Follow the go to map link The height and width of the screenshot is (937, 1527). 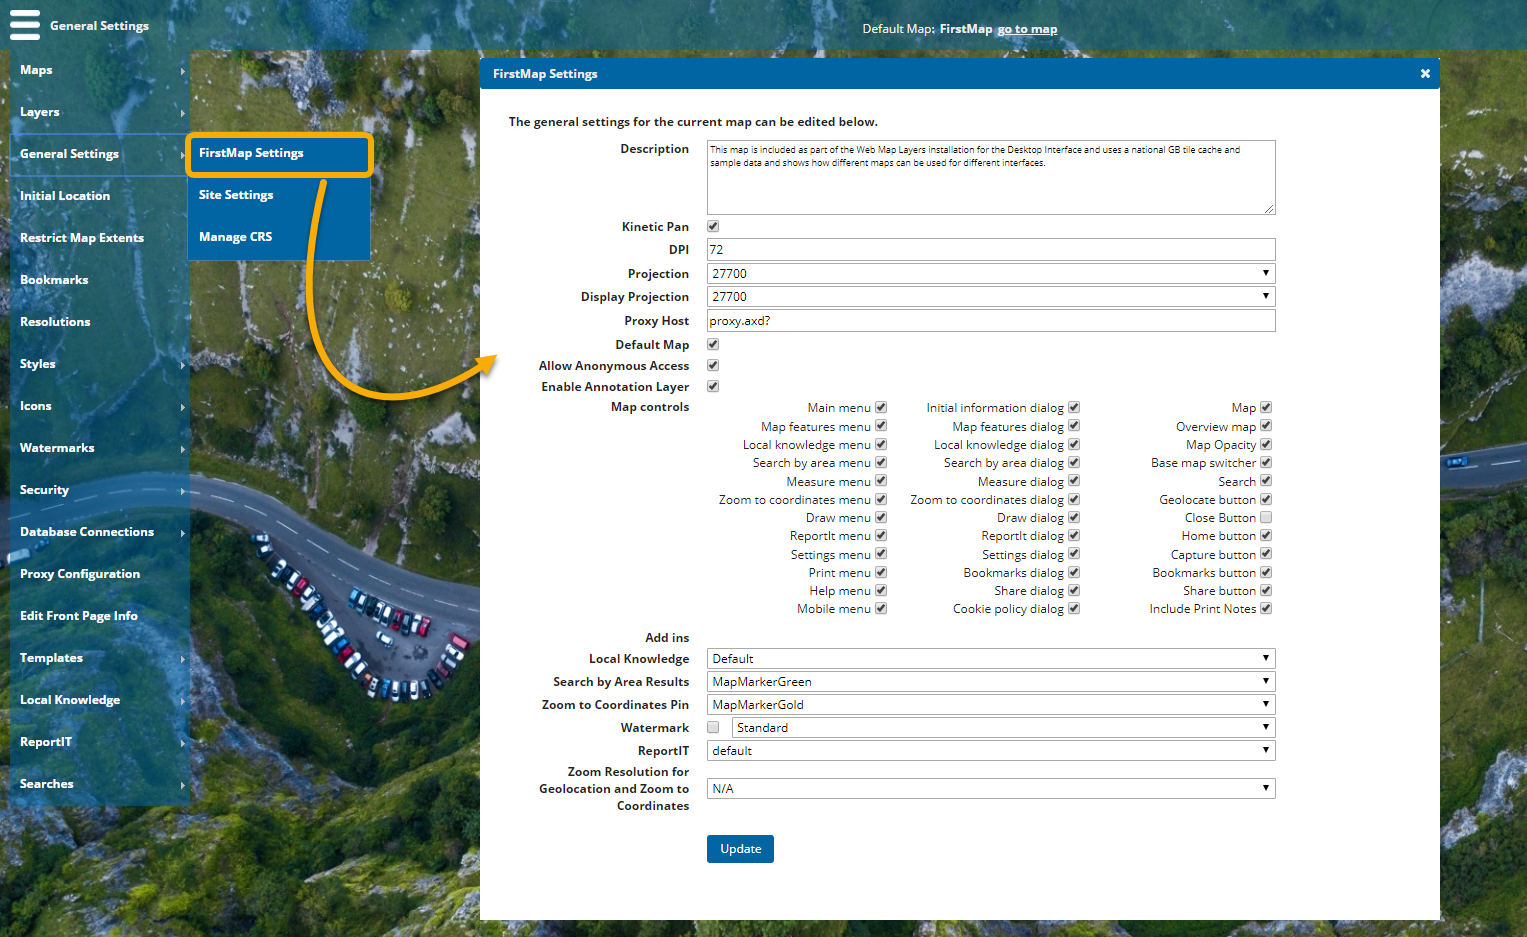click(1027, 29)
